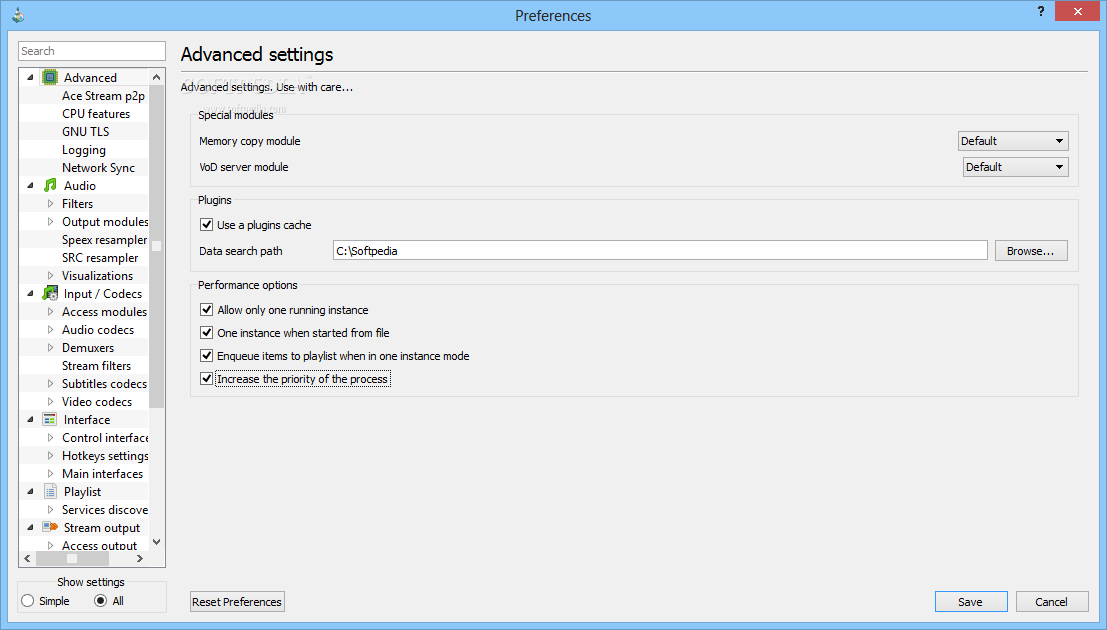Click the Stream output icon
The width and height of the screenshot is (1107, 630).
click(50, 528)
